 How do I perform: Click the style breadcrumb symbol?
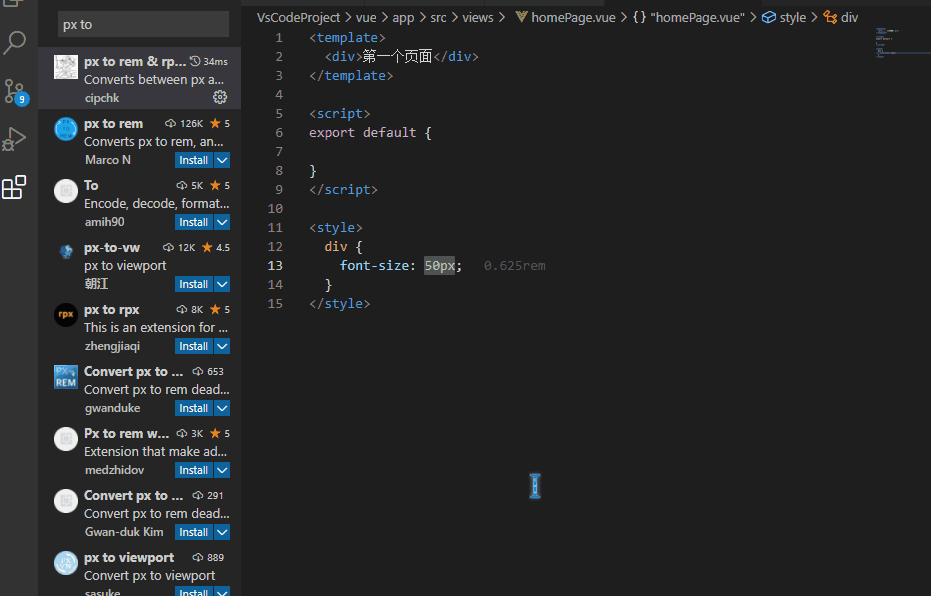(x=792, y=18)
